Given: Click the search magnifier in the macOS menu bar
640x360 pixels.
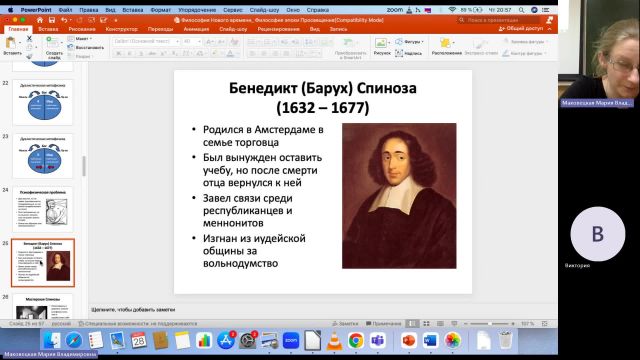Looking at the screenshot, I should [x=521, y=10].
